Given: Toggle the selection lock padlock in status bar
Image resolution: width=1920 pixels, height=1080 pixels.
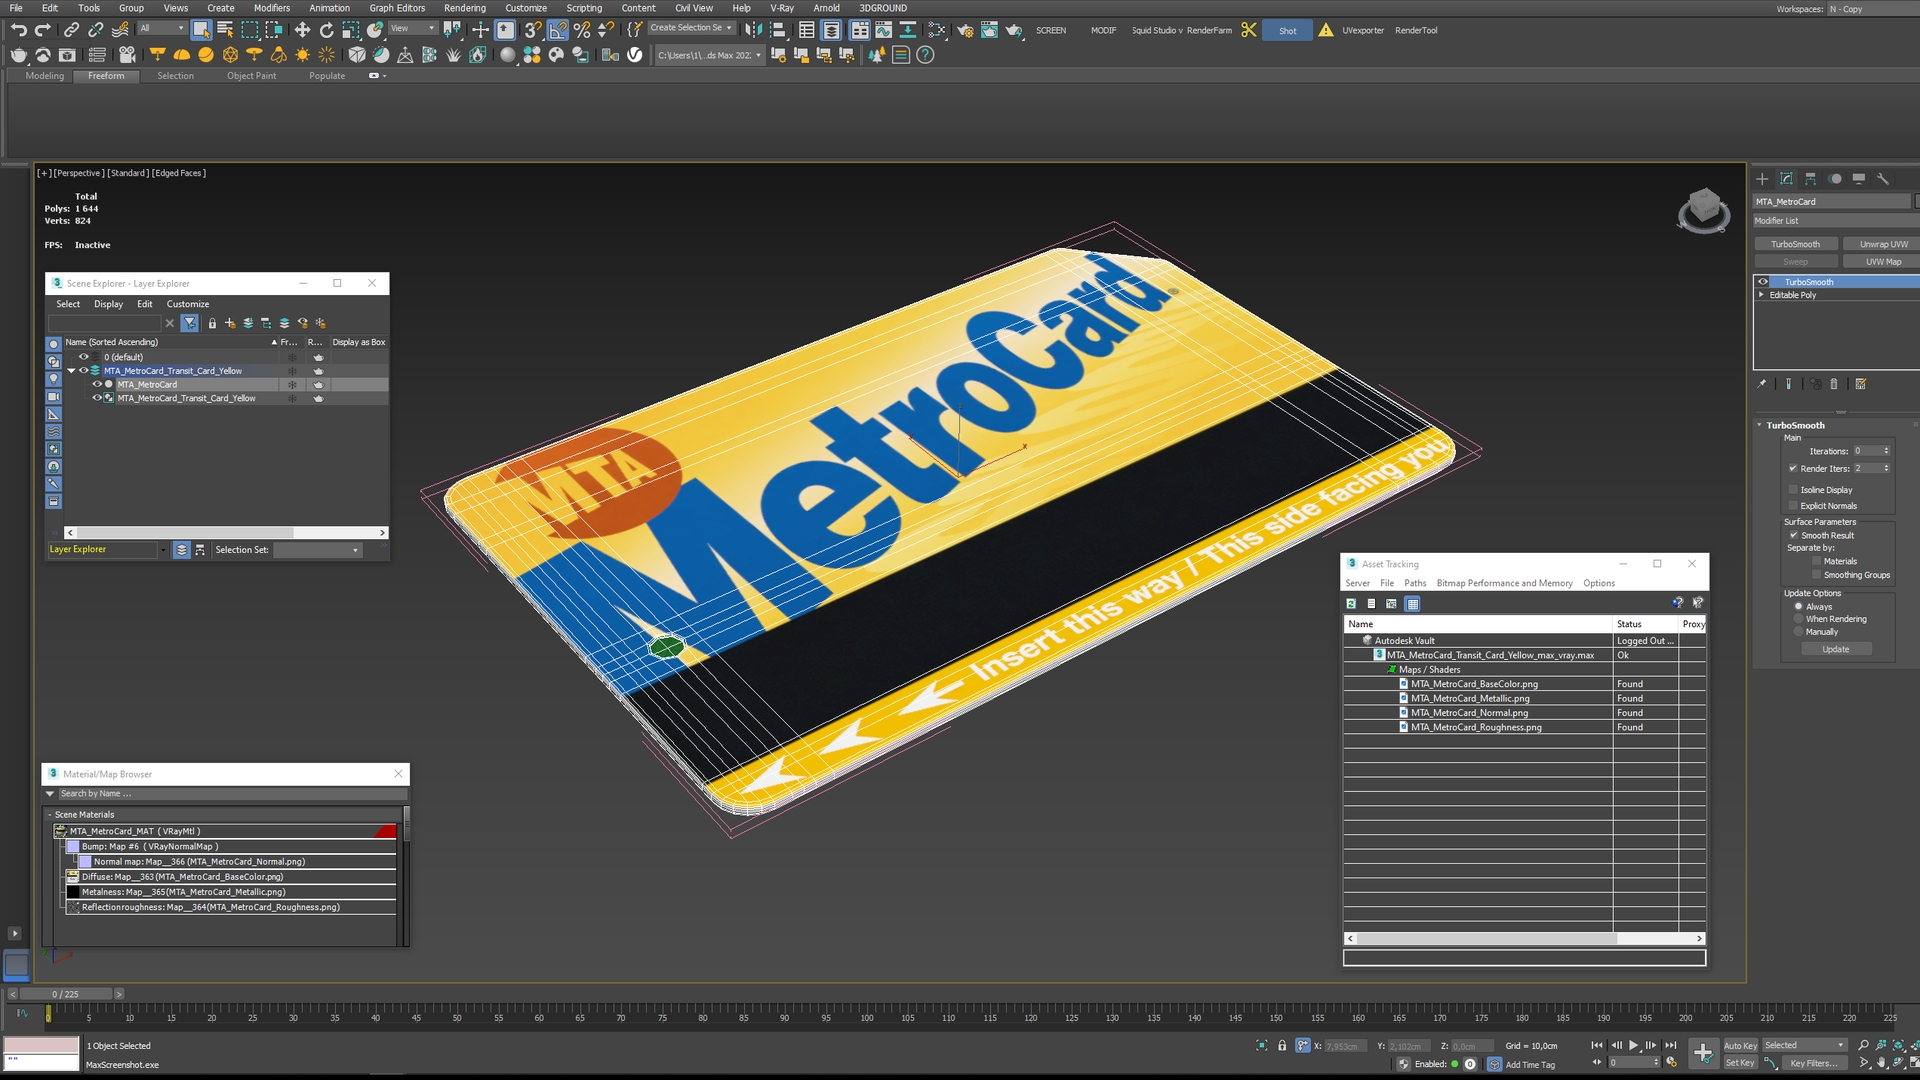Looking at the screenshot, I should click(x=1282, y=1045).
